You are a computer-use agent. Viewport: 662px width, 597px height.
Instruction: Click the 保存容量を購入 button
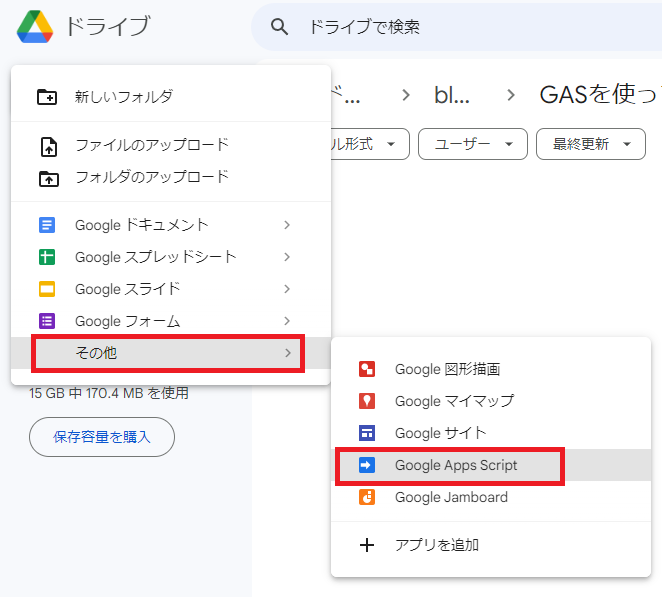[x=102, y=437]
